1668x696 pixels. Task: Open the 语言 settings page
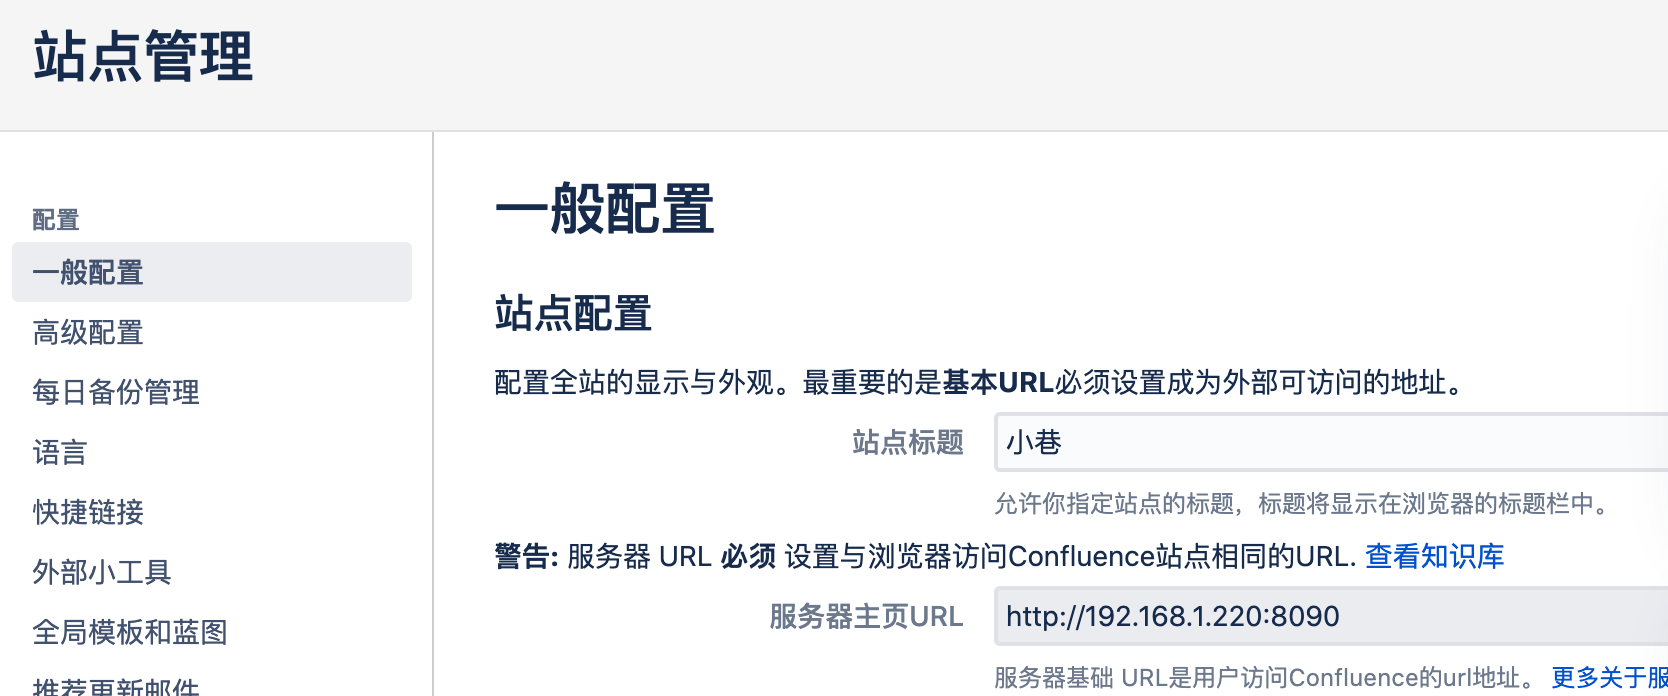[60, 452]
